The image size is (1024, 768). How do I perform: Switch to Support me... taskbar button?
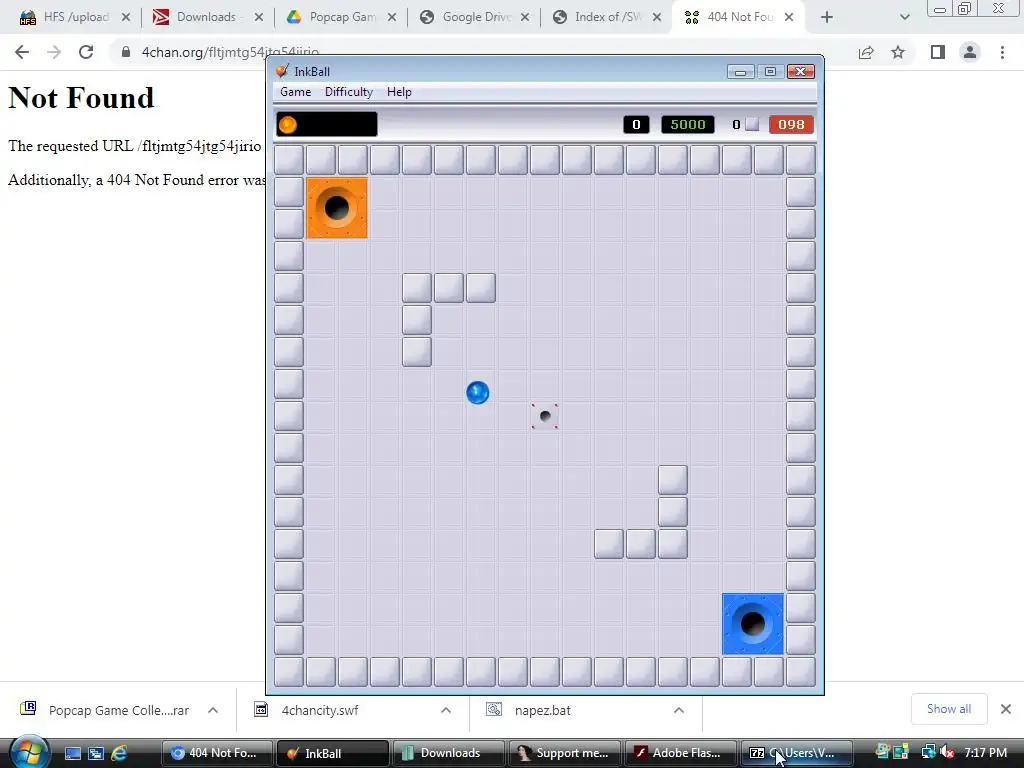tap(564, 753)
